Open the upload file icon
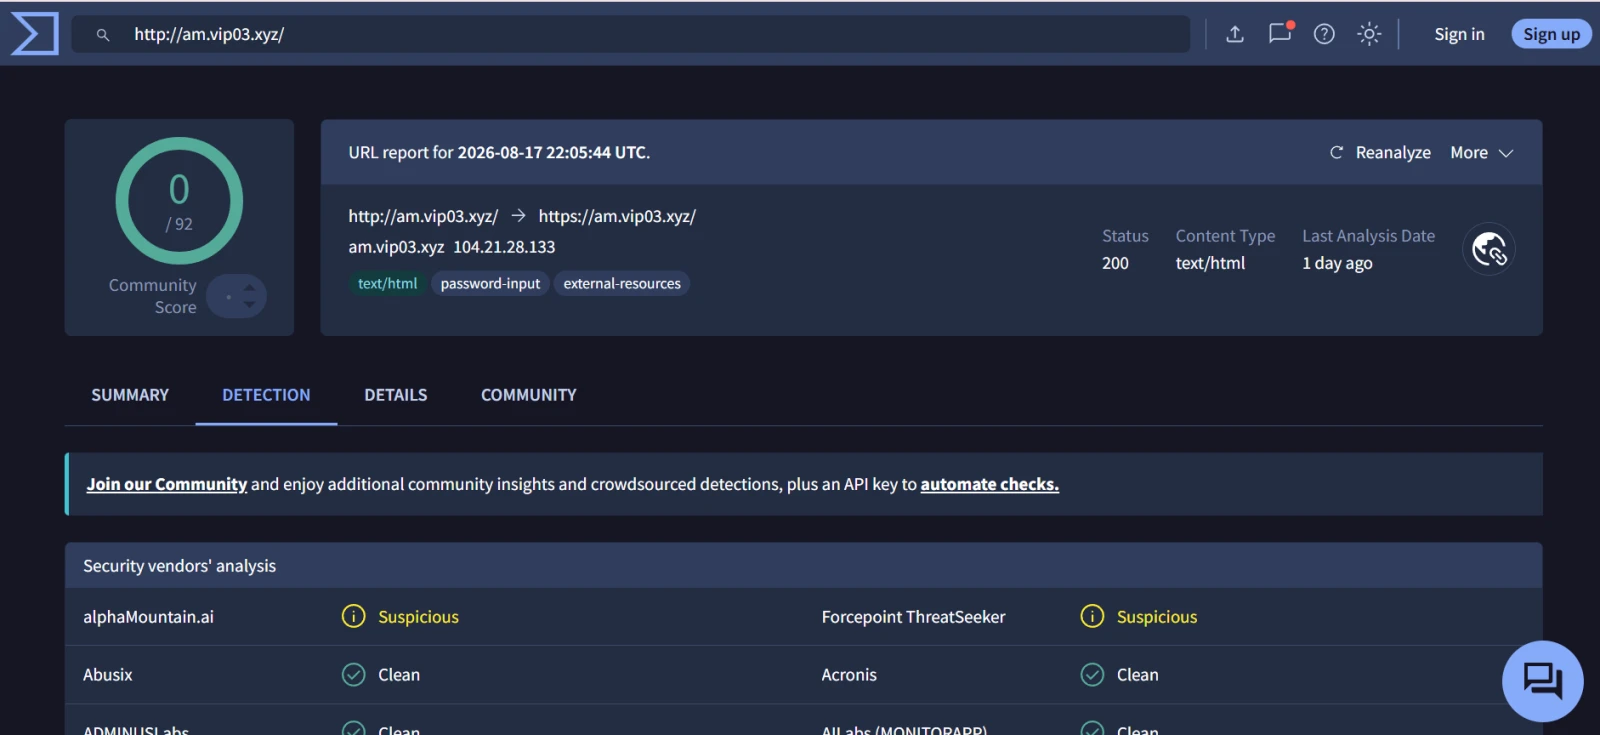This screenshot has height=735, width=1600. click(1235, 34)
